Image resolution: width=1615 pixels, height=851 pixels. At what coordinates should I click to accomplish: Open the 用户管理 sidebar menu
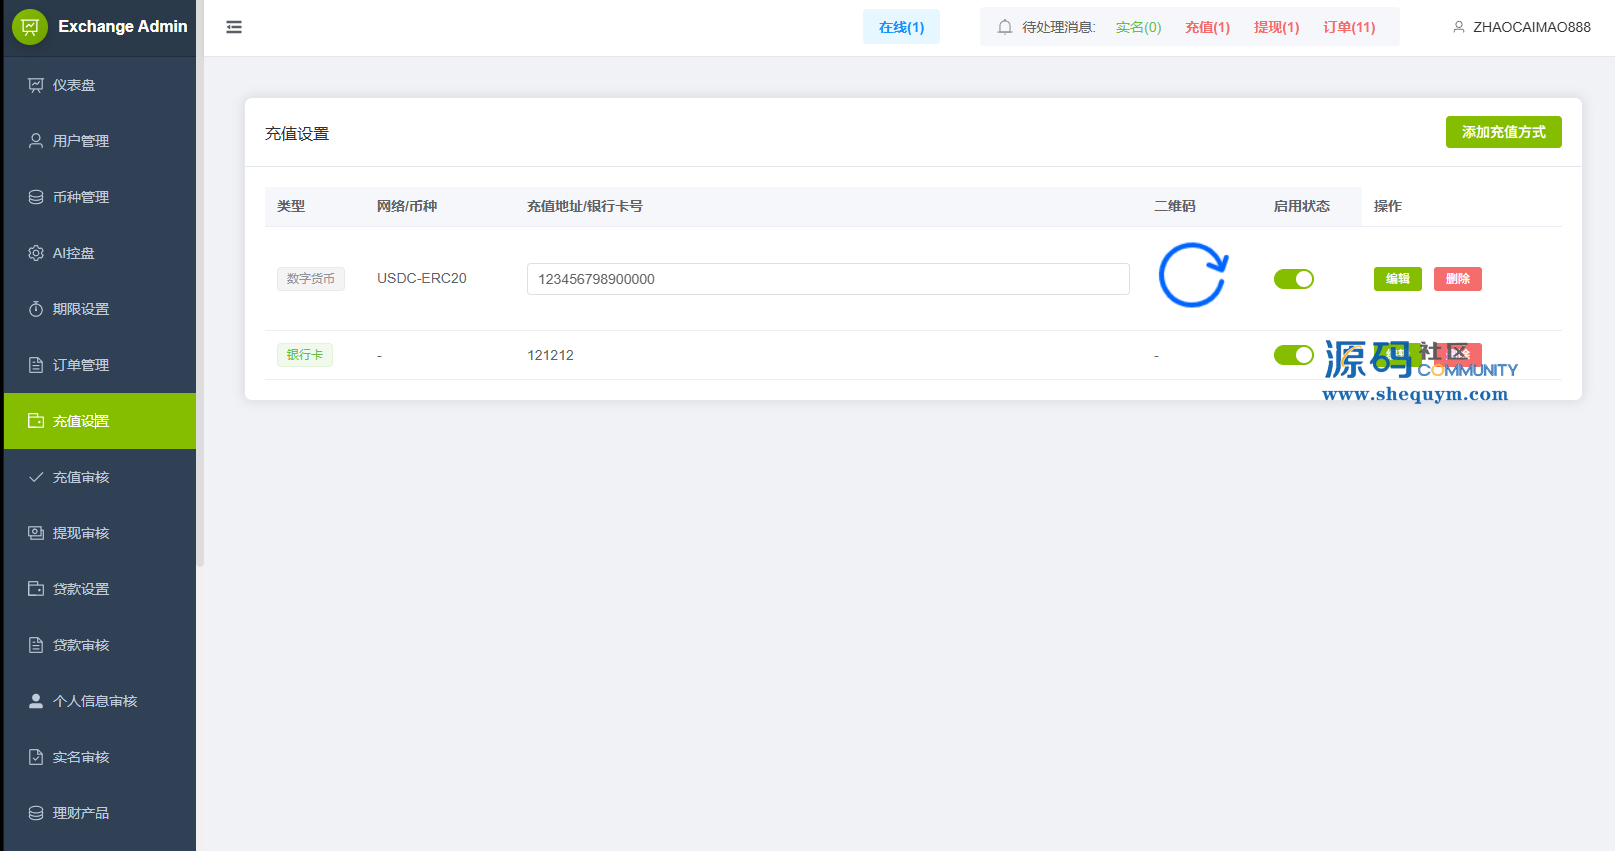[x=81, y=141]
